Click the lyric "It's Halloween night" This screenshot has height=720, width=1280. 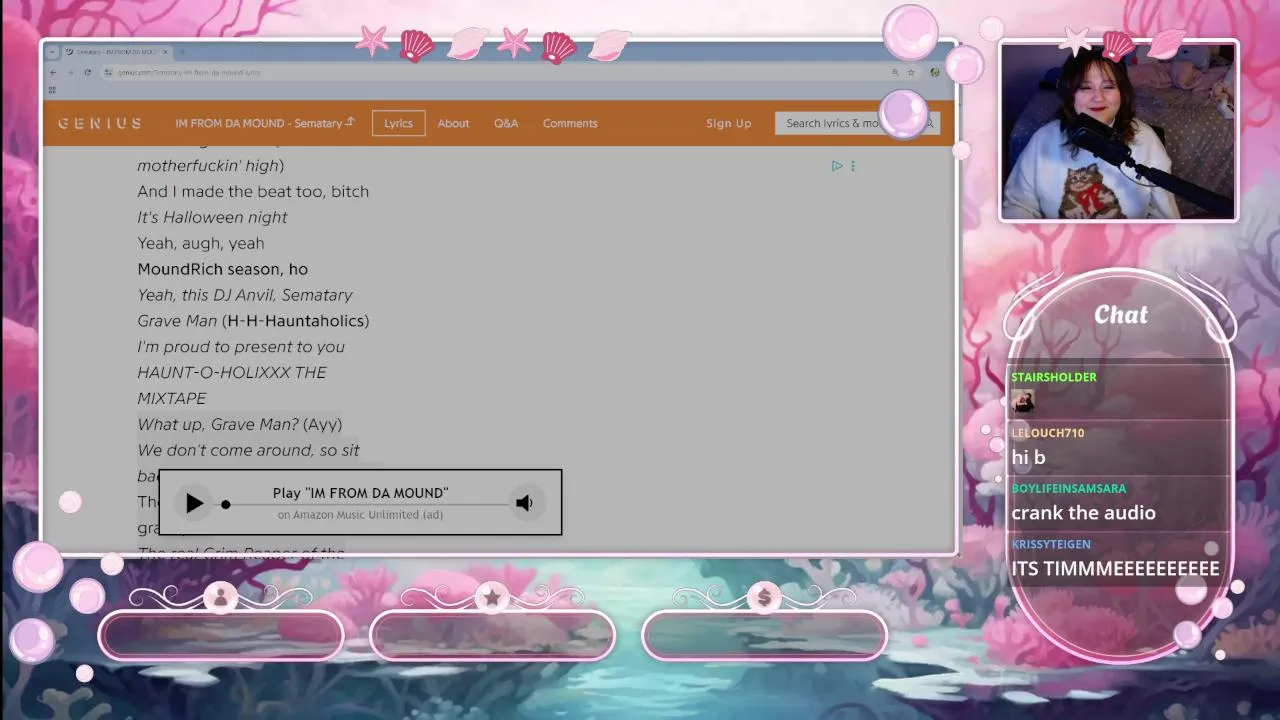(x=212, y=217)
